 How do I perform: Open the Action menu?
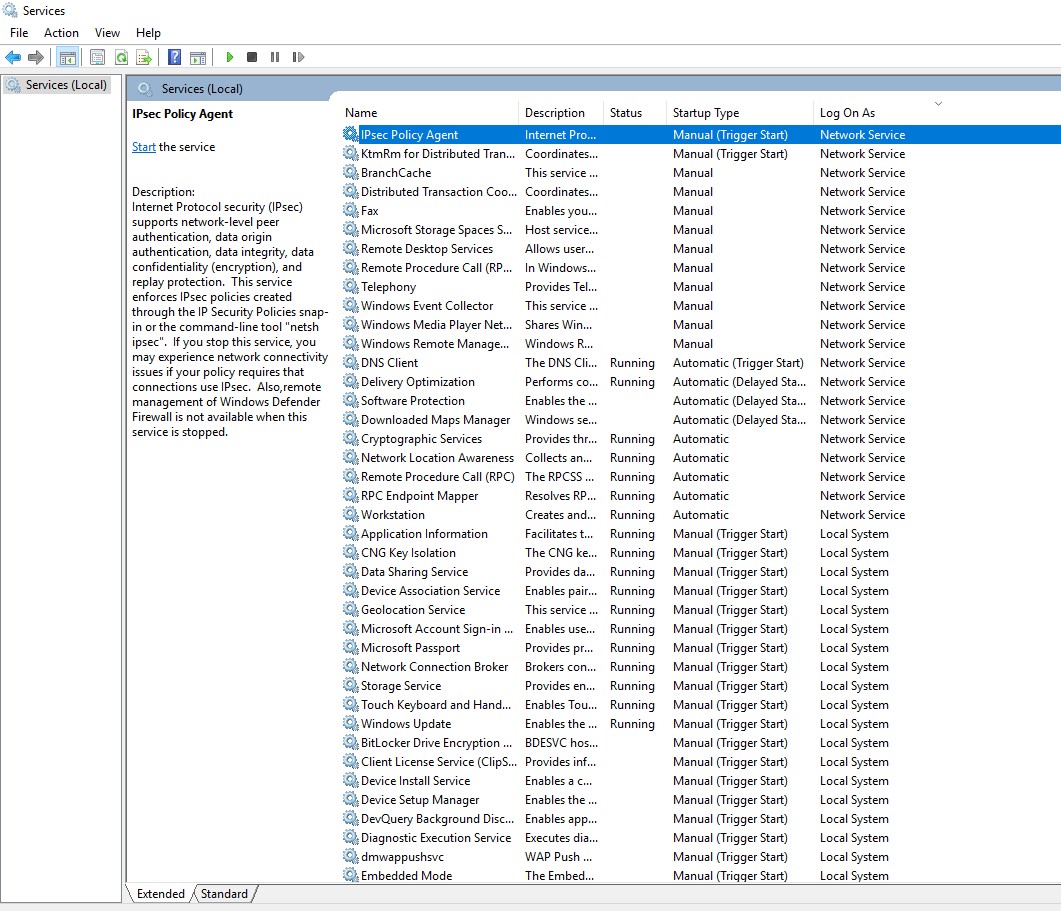click(x=61, y=32)
